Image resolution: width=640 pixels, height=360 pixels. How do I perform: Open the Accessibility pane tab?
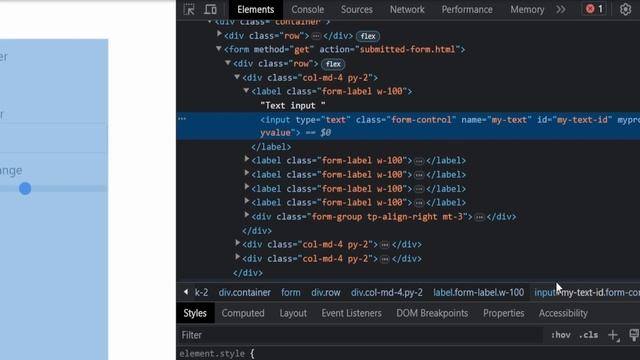pyautogui.click(x=563, y=313)
